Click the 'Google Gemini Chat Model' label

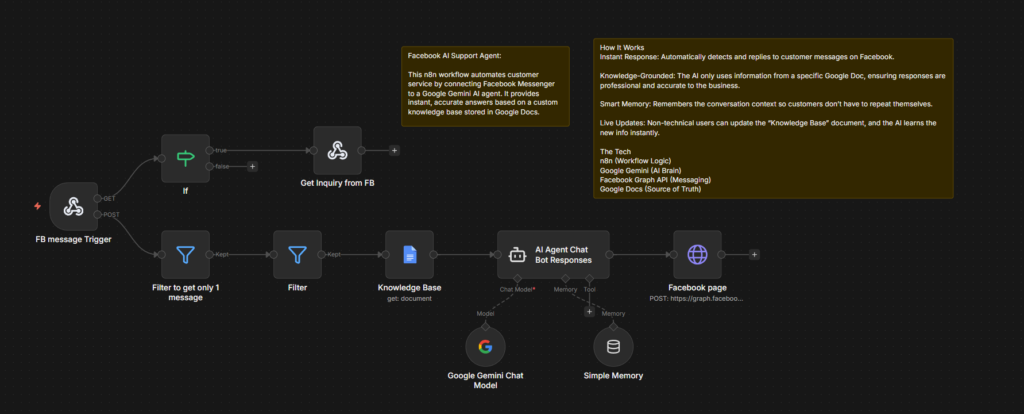(485, 381)
